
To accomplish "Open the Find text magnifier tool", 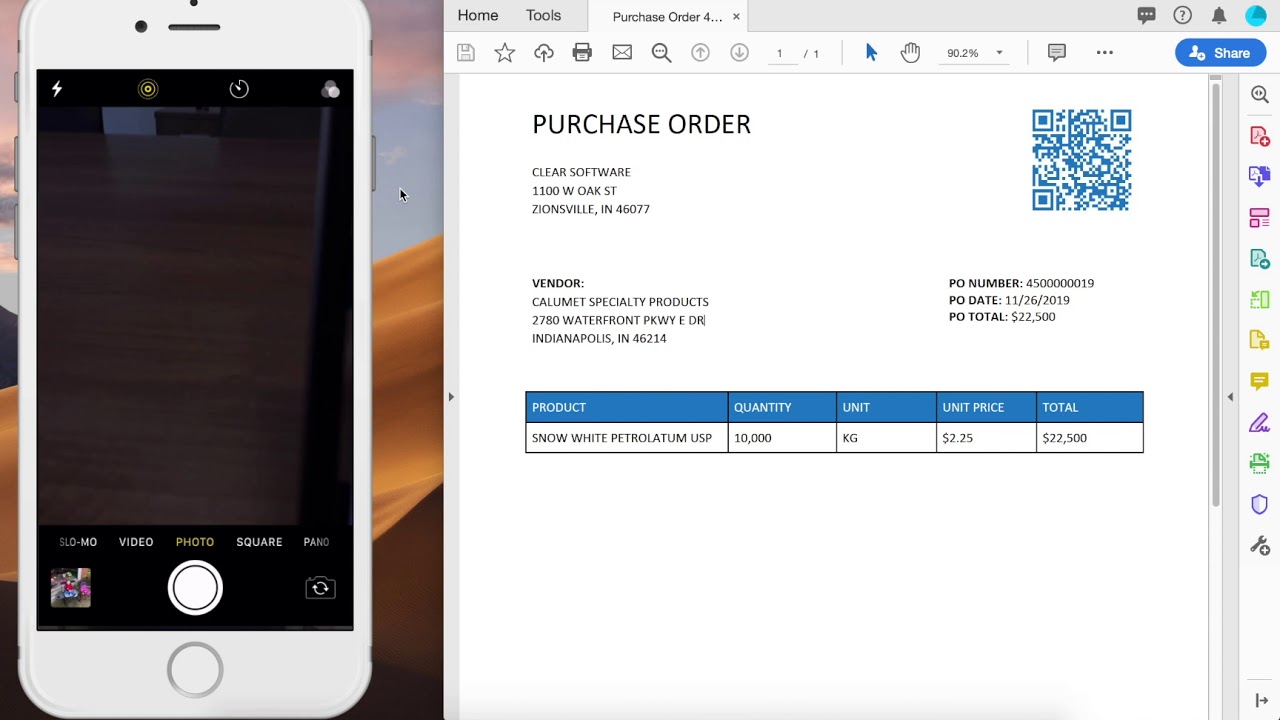I will tap(661, 53).
